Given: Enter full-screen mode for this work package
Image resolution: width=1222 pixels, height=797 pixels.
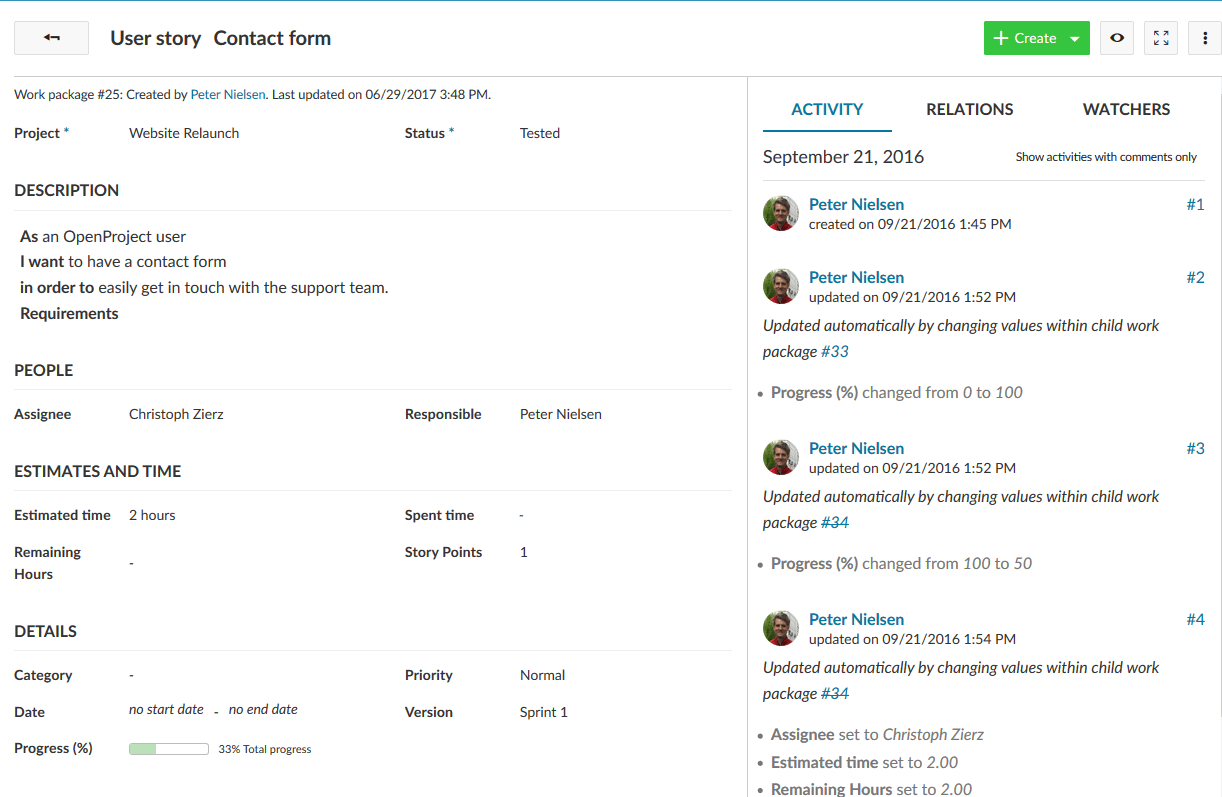Looking at the screenshot, I should point(1161,37).
